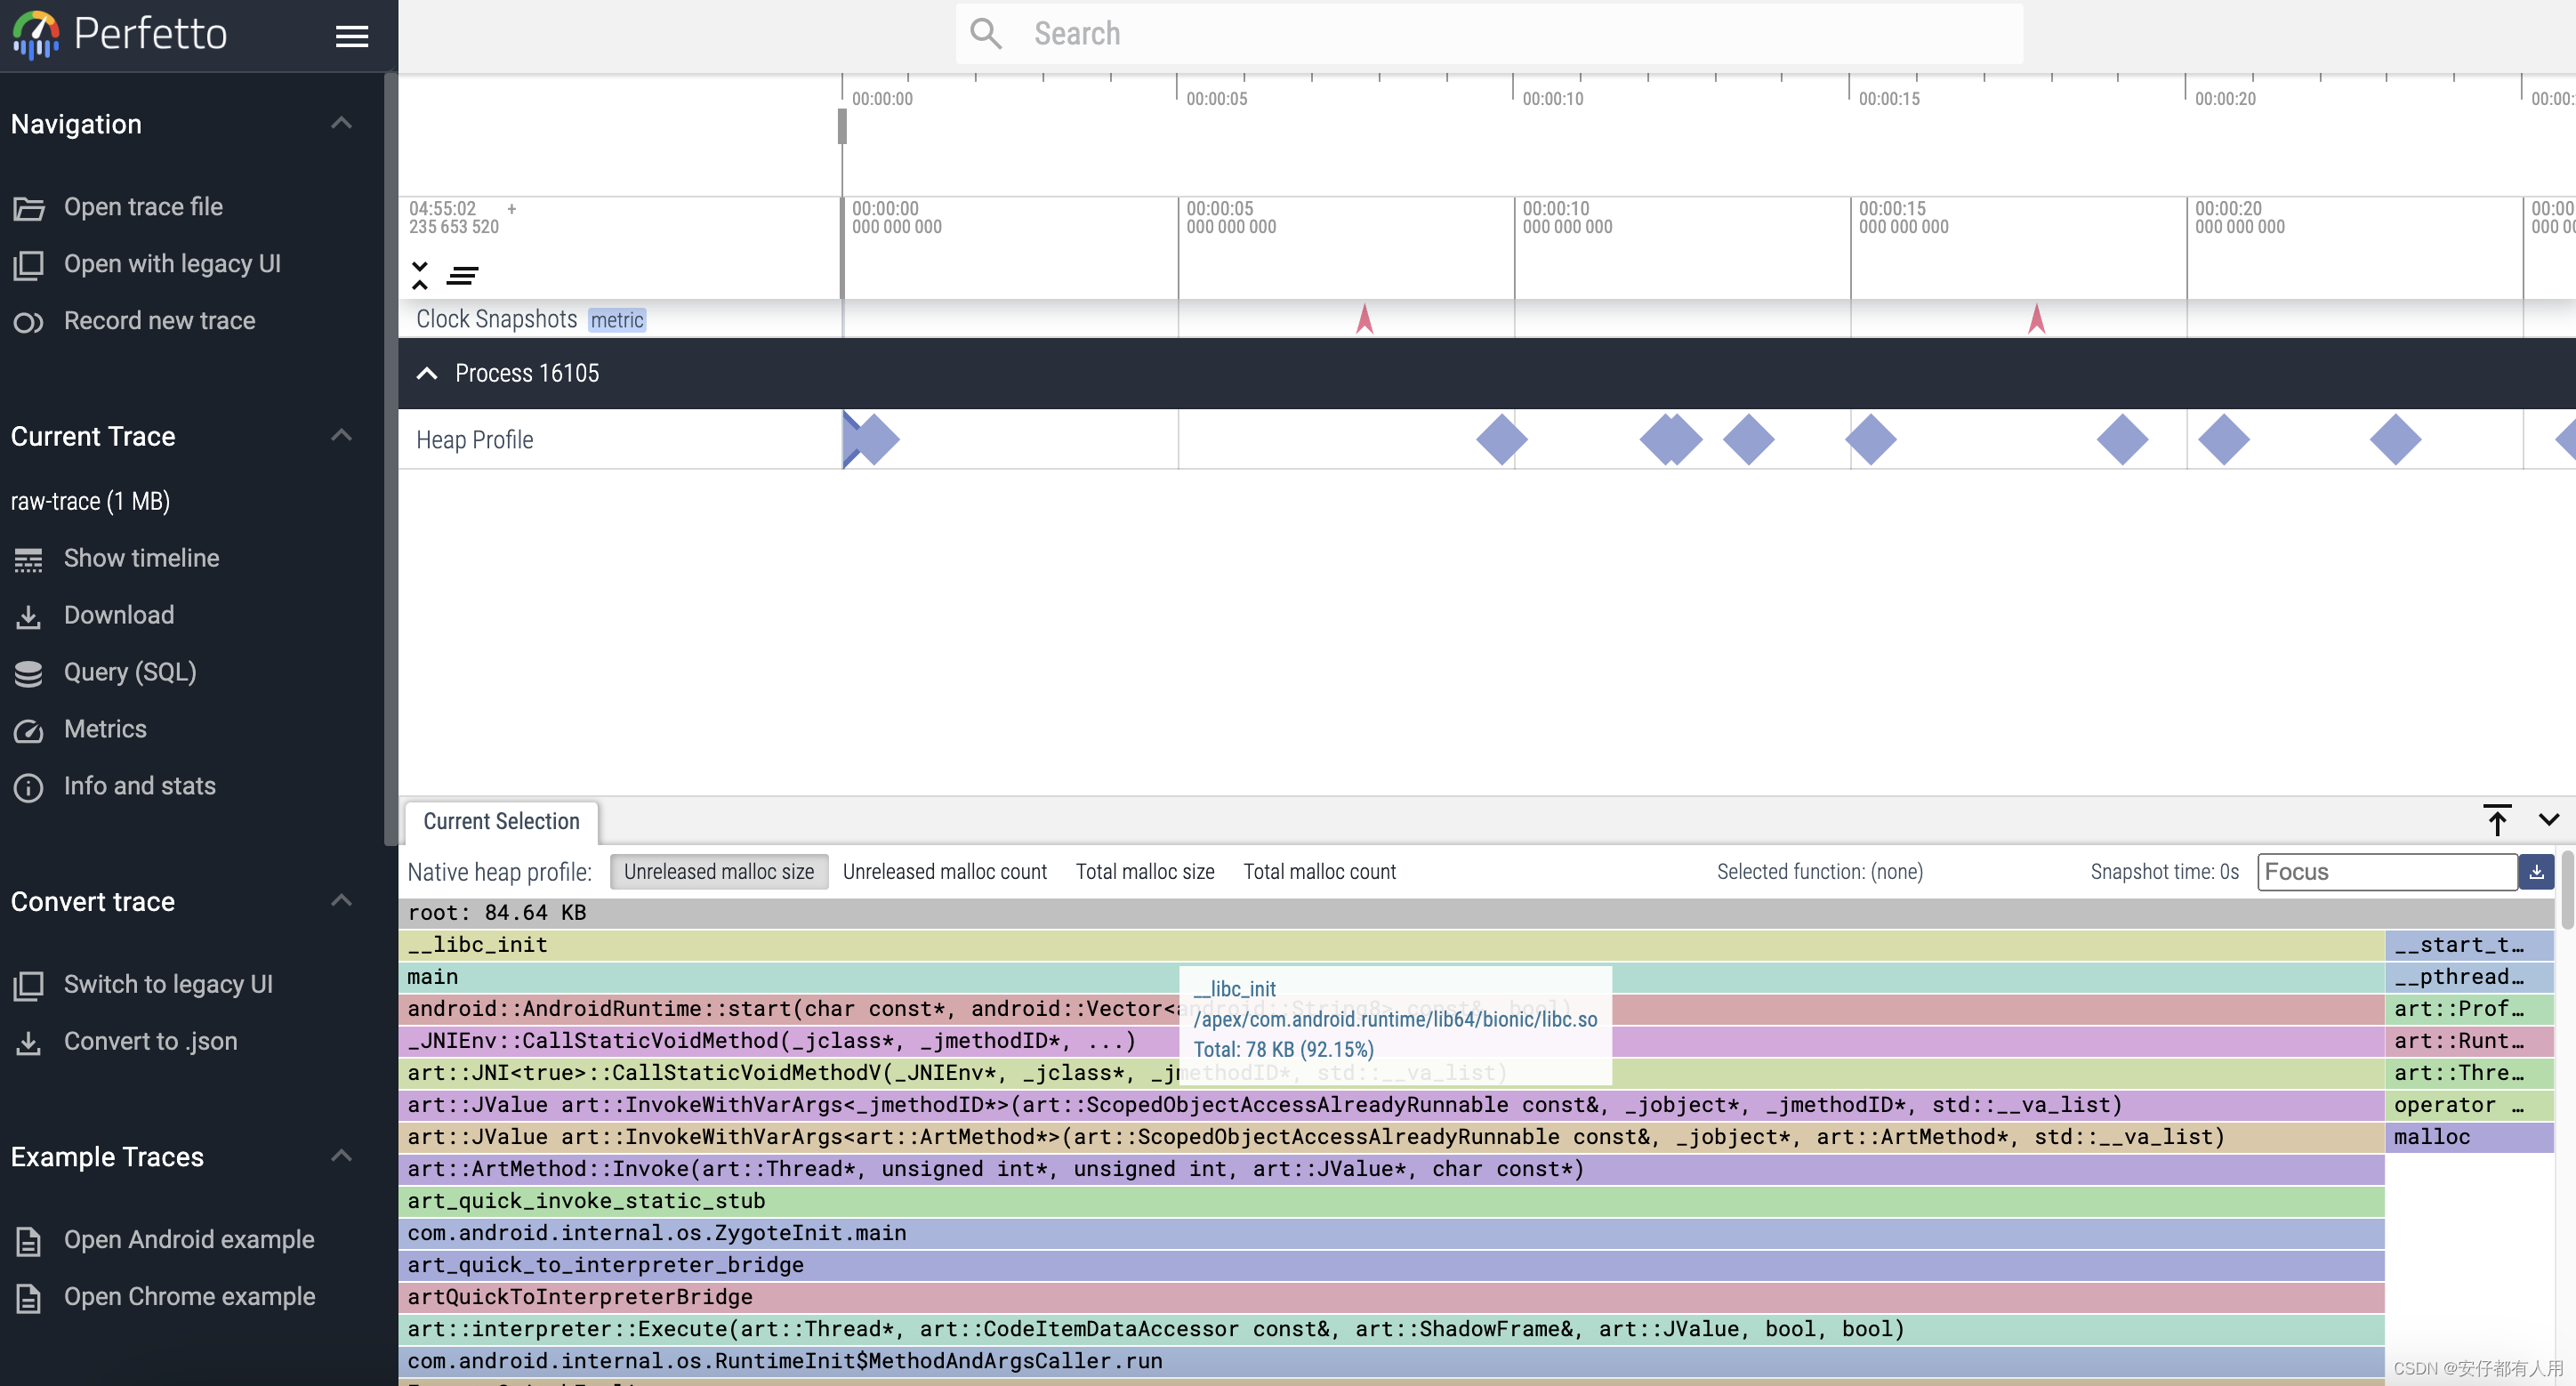Select Unreleased malloc size view
The height and width of the screenshot is (1386, 2576).
[718, 871]
